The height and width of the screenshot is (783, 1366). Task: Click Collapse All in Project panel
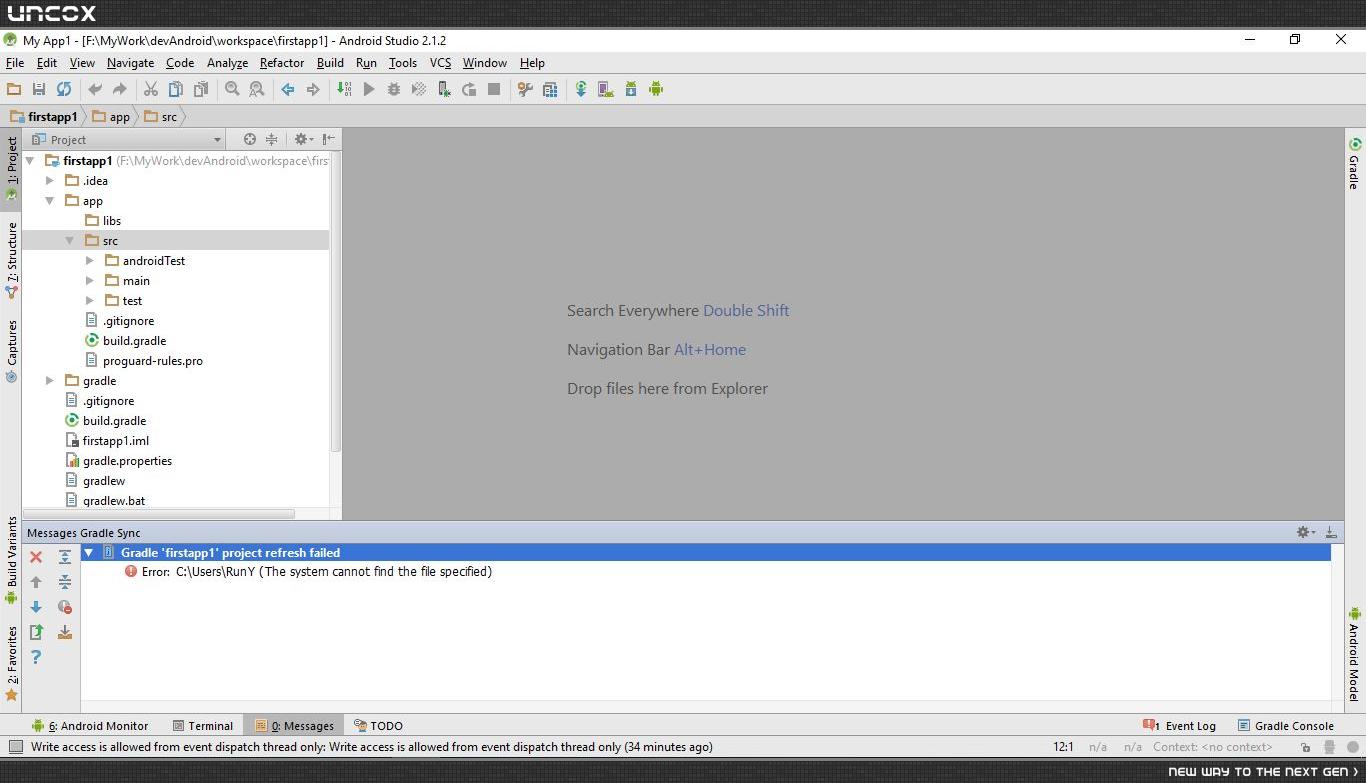click(271, 139)
